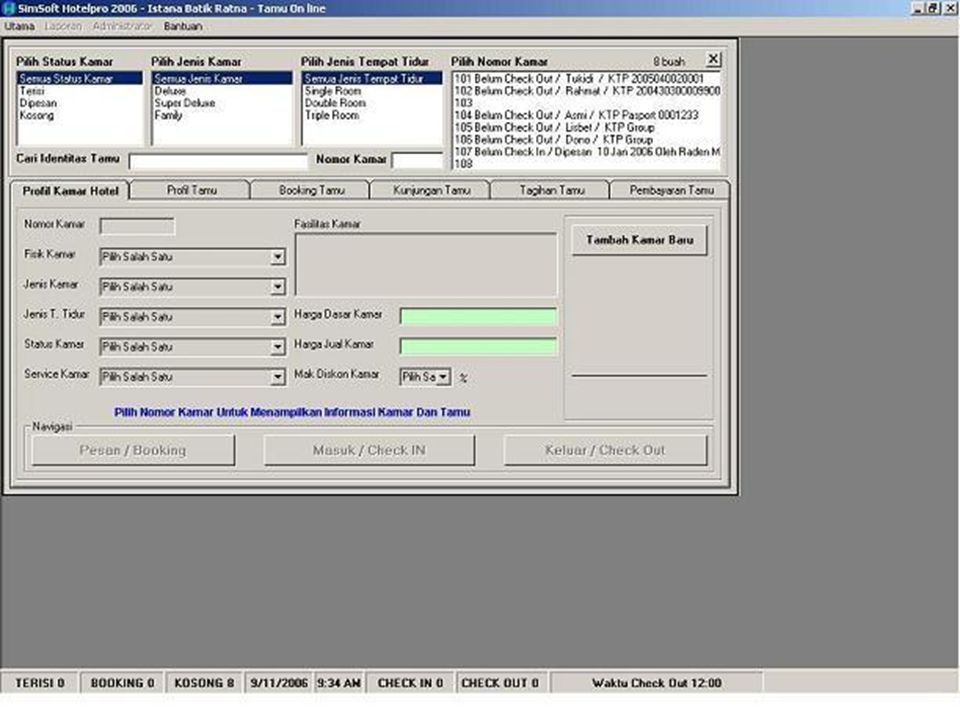Screen dimensions: 960x720
Task: Click the Cari Identitas Tamu search field
Action: point(218,161)
